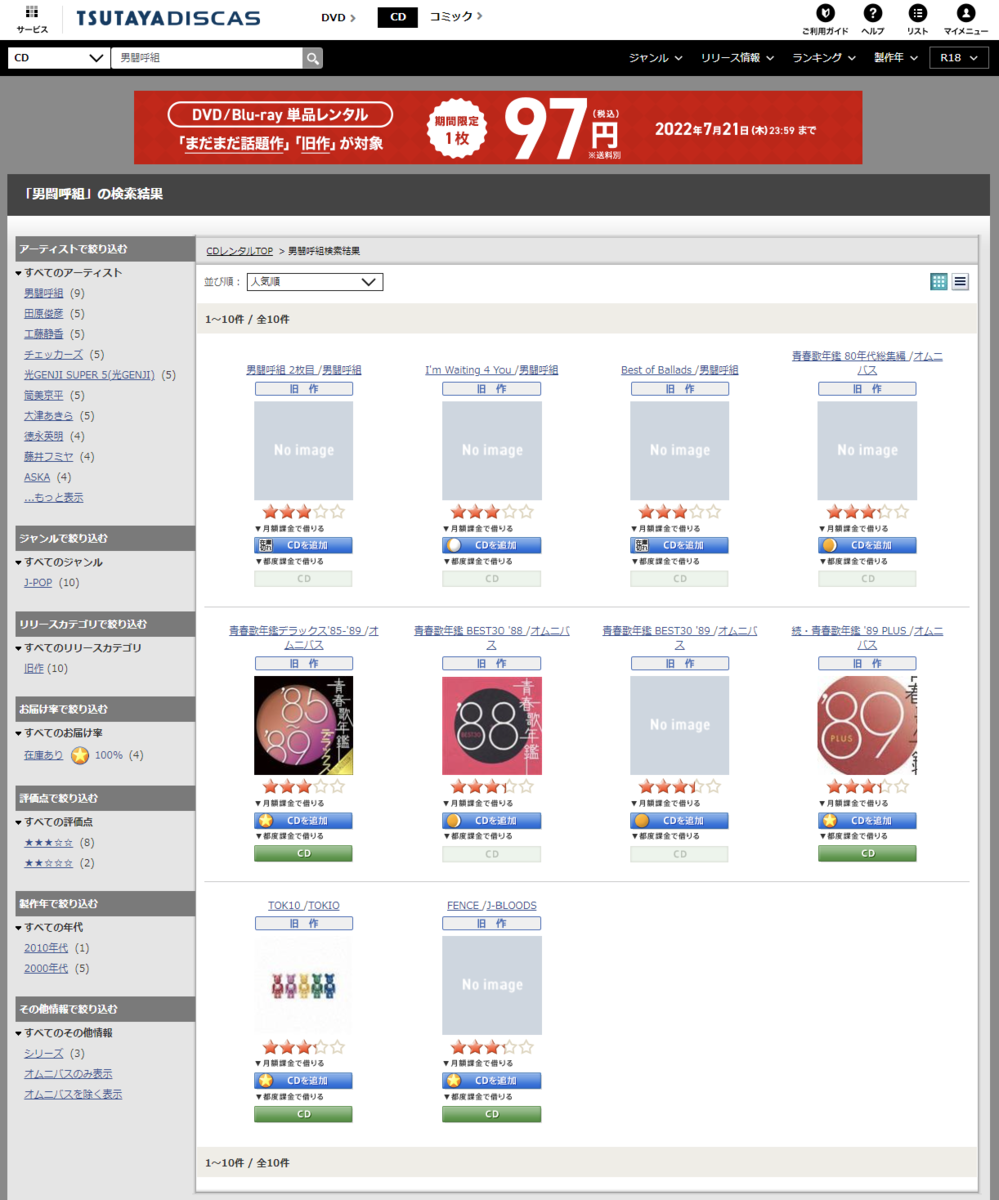The image size is (999, 1200).
Task: Add 青春歌年鑑デラックス'85-'89 with CDを追加
Action: pyautogui.click(x=303, y=821)
